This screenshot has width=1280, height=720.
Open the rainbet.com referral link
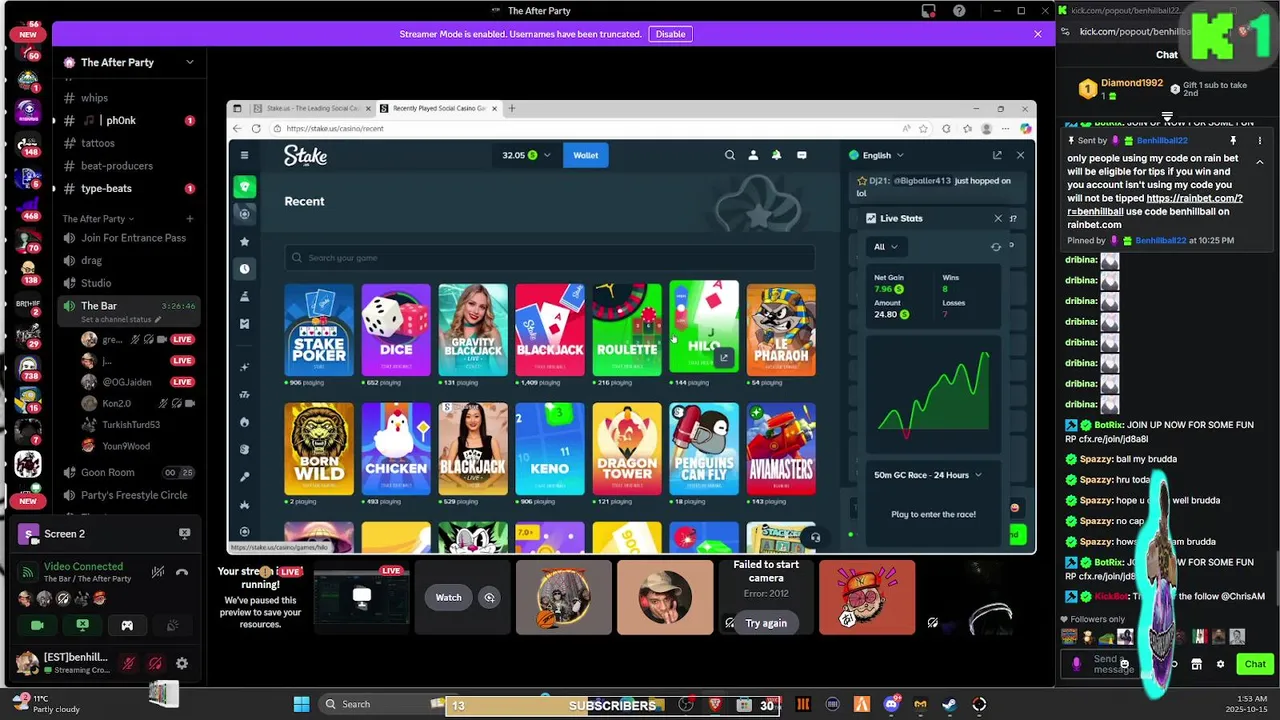(x=1154, y=205)
